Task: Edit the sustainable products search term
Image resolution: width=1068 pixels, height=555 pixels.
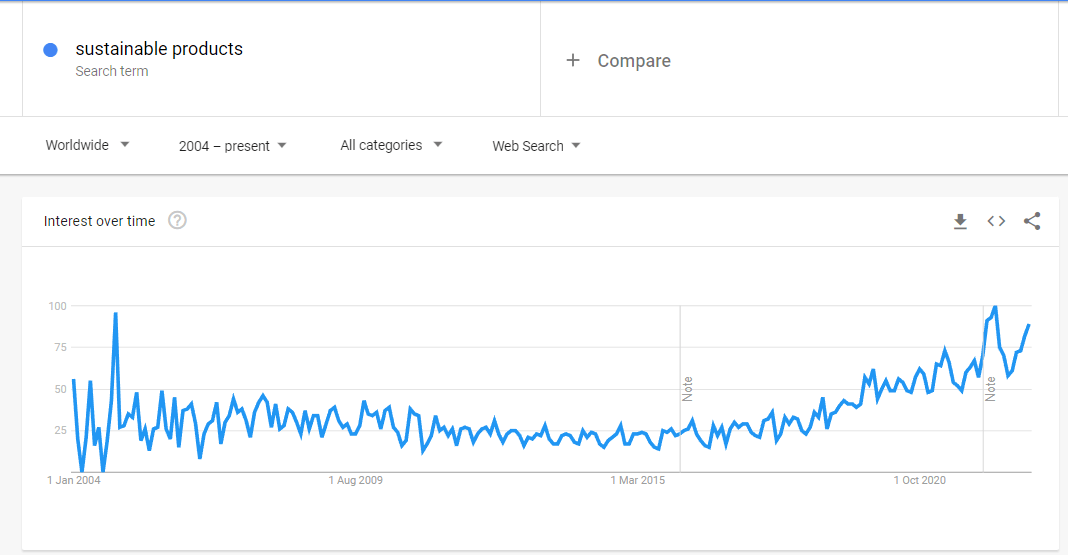Action: coord(159,49)
